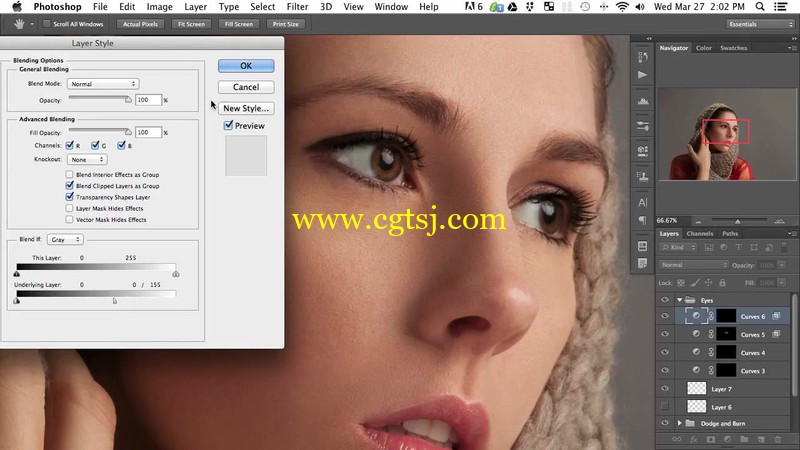Switch to the Color tab

[704, 48]
